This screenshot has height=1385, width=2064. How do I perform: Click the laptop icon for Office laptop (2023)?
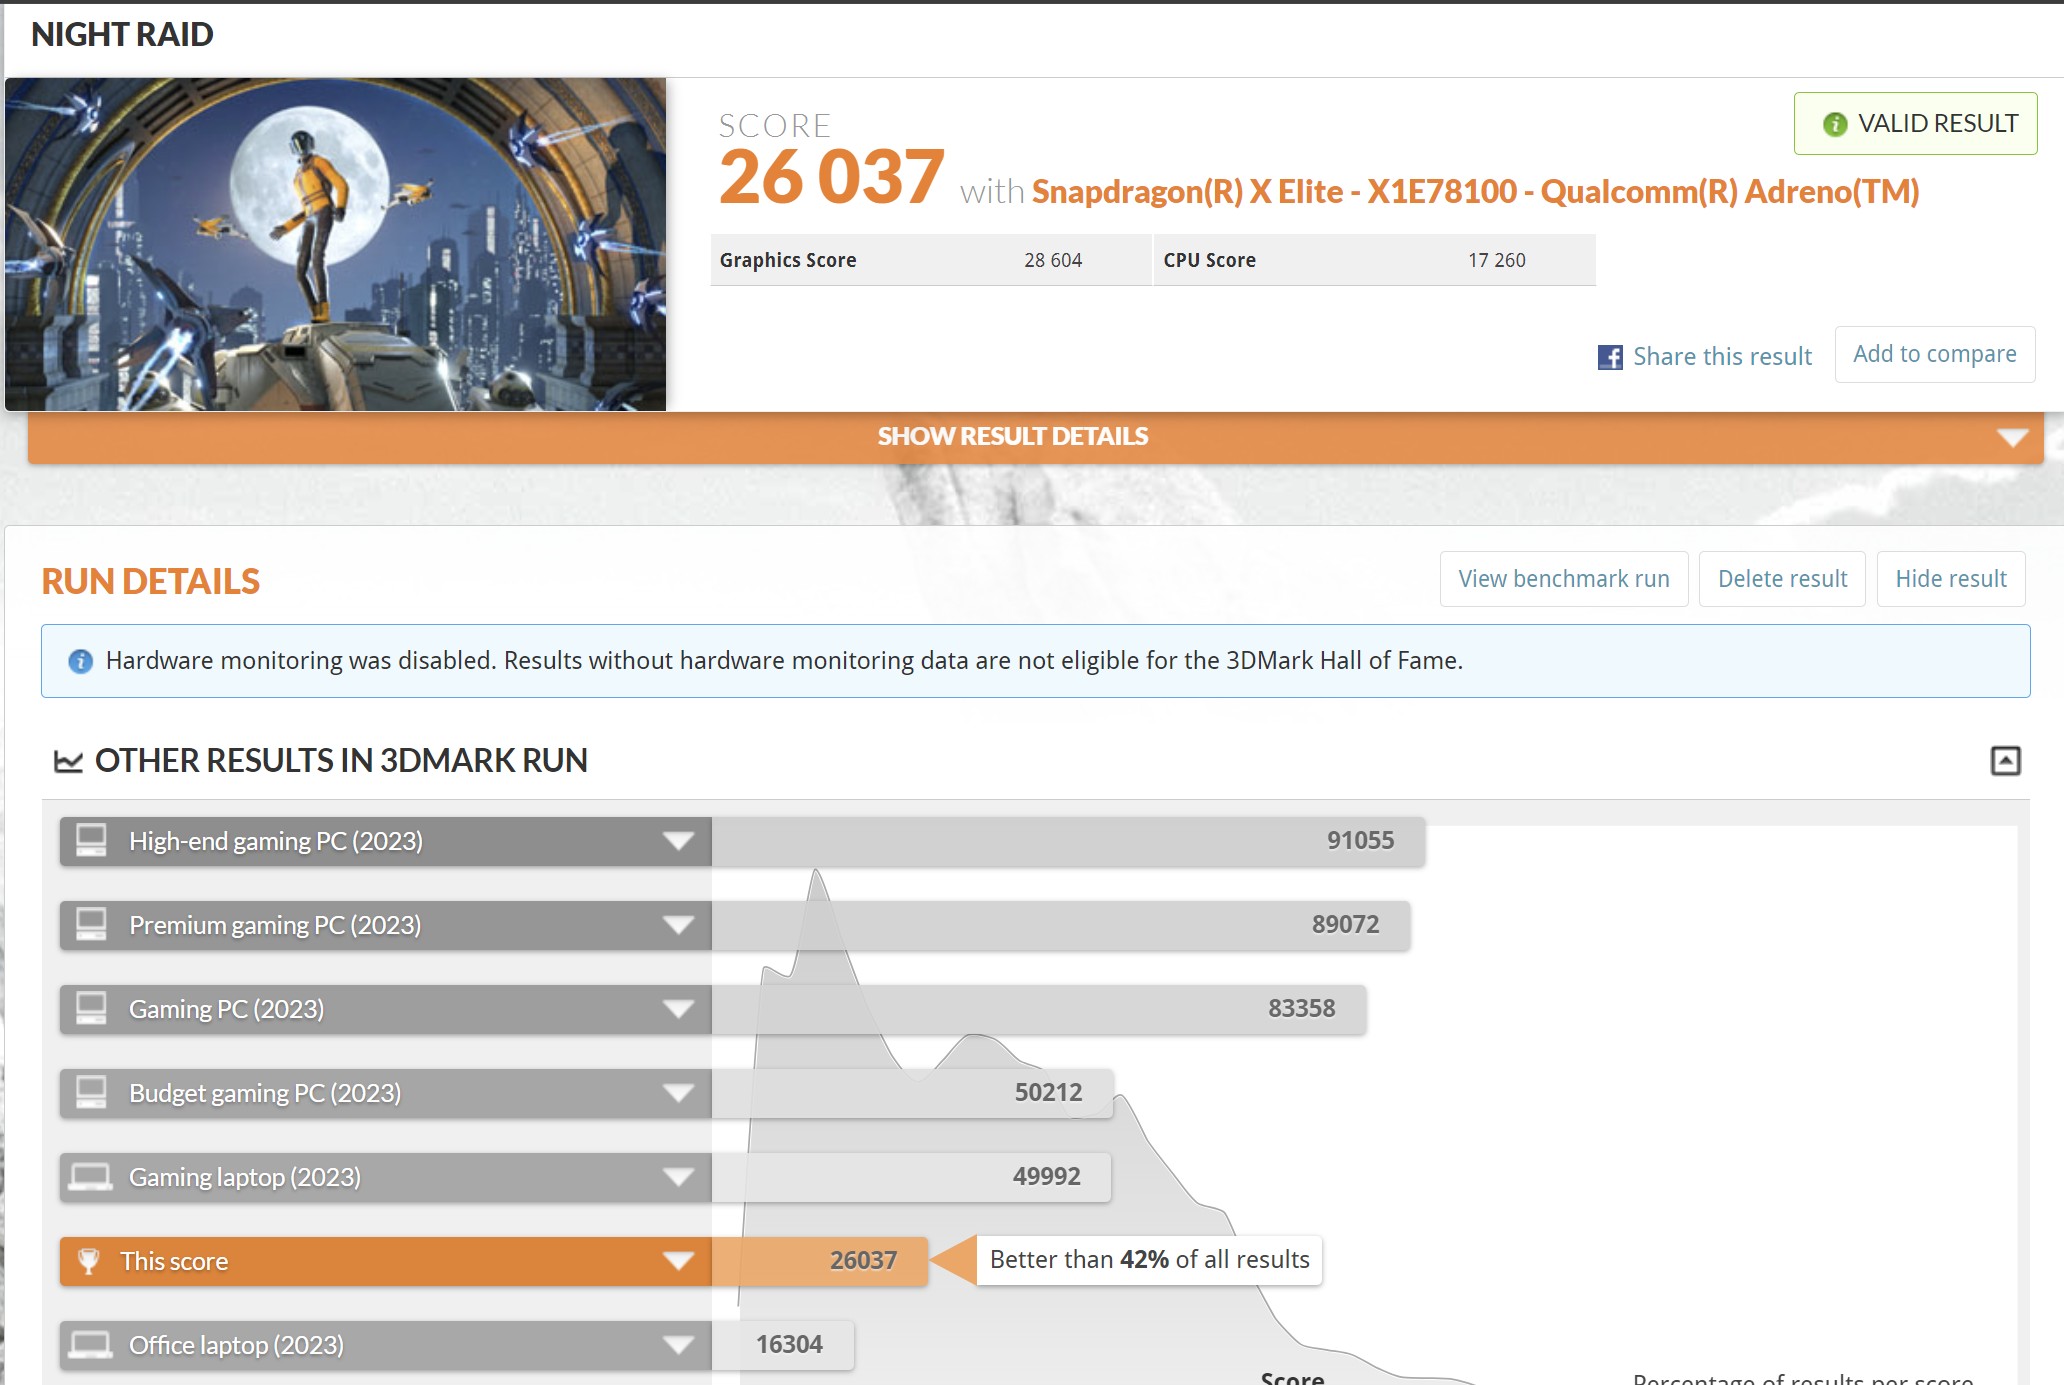pyautogui.click(x=90, y=1345)
